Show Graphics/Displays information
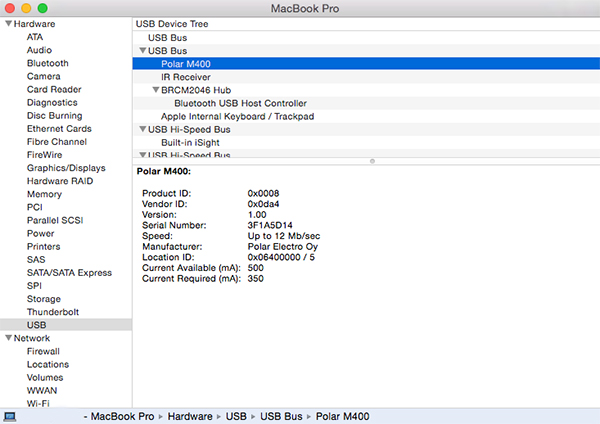Image resolution: width=600 pixels, height=424 pixels. point(66,168)
